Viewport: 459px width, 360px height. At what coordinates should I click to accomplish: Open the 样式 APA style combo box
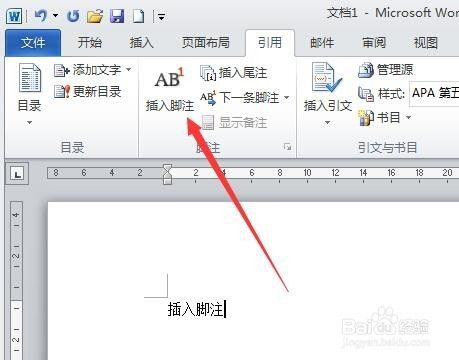point(434,93)
